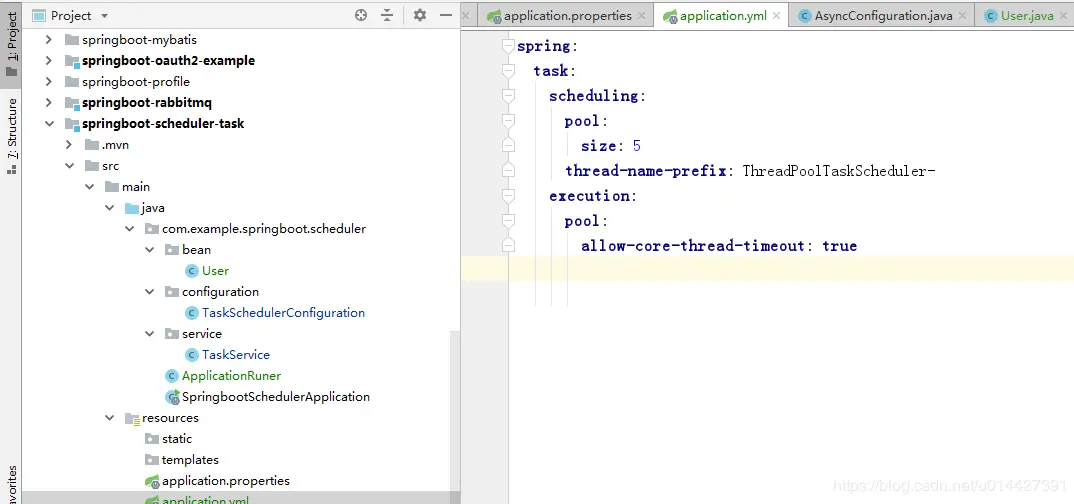The image size is (1074, 504).
Task: Select the TaskService class
Action: pyautogui.click(x=236, y=355)
